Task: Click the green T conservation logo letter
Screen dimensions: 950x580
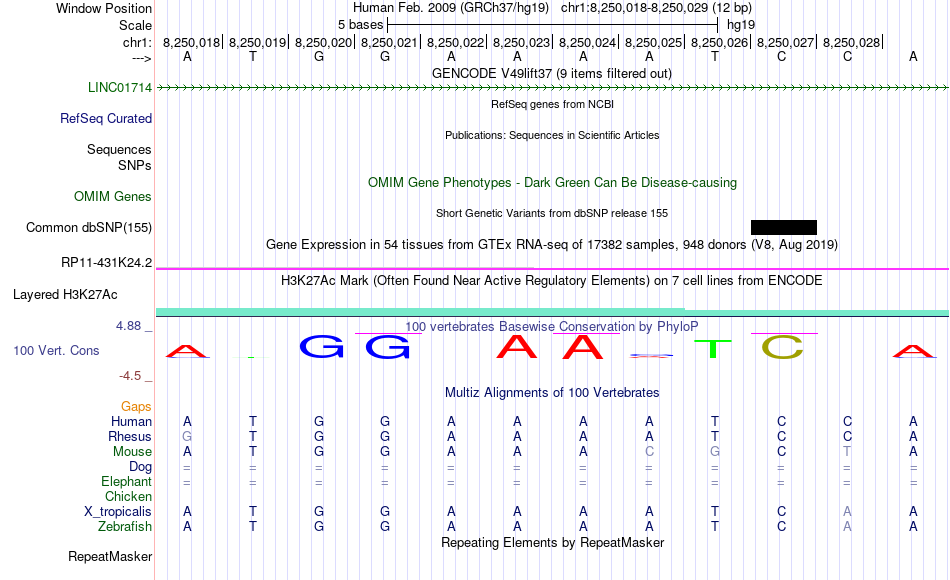Action: click(714, 349)
